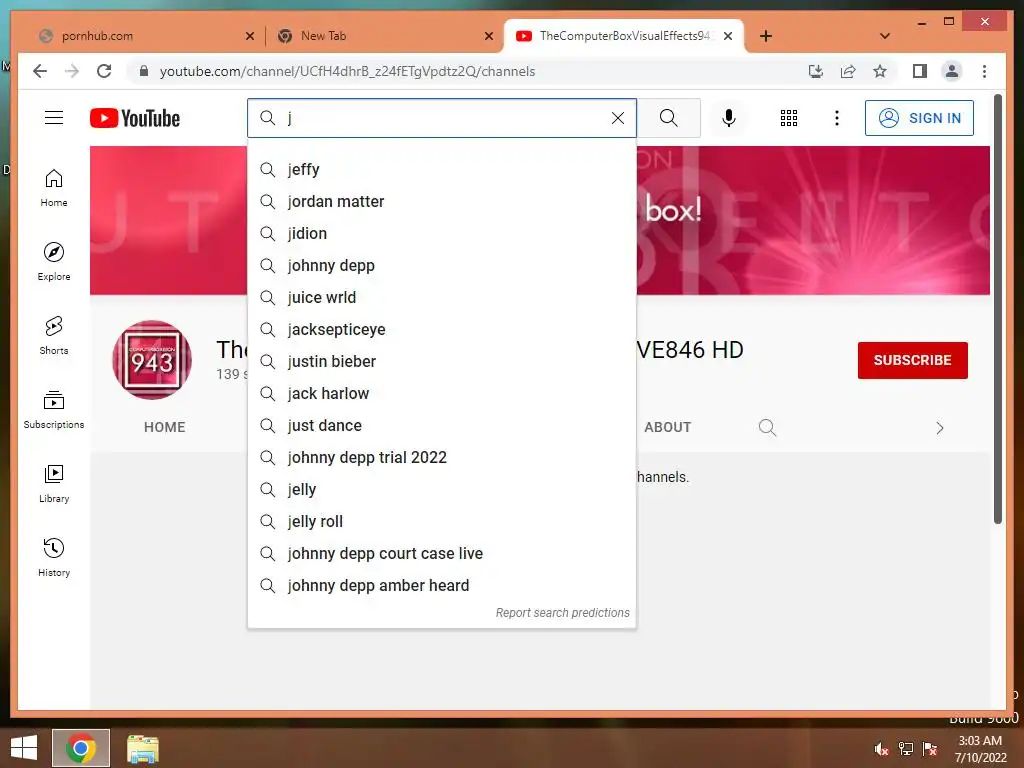Select suggestion "jeffy"
The height and width of the screenshot is (768, 1024).
coord(441,170)
